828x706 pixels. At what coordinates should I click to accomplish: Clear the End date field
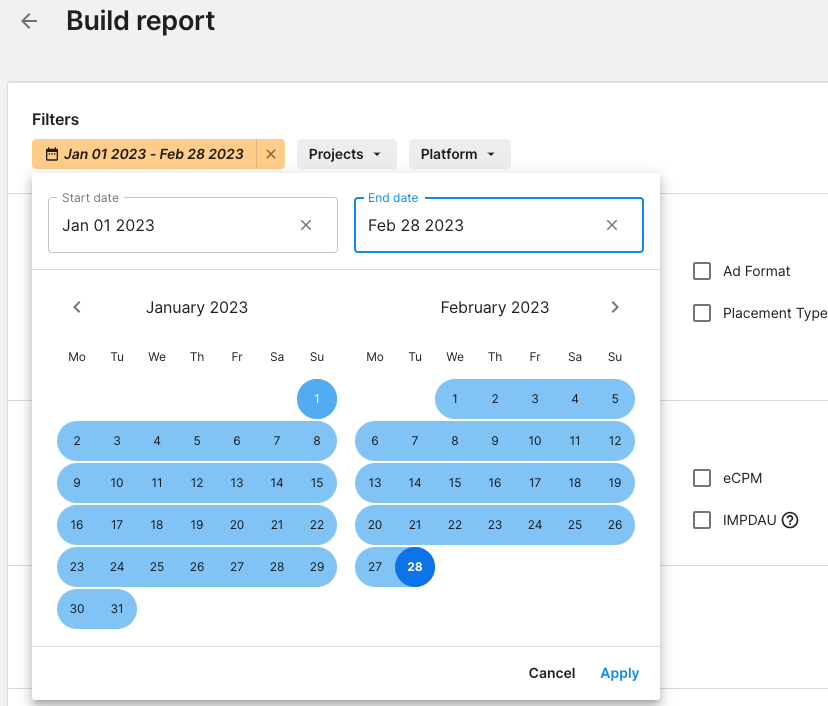coord(612,225)
